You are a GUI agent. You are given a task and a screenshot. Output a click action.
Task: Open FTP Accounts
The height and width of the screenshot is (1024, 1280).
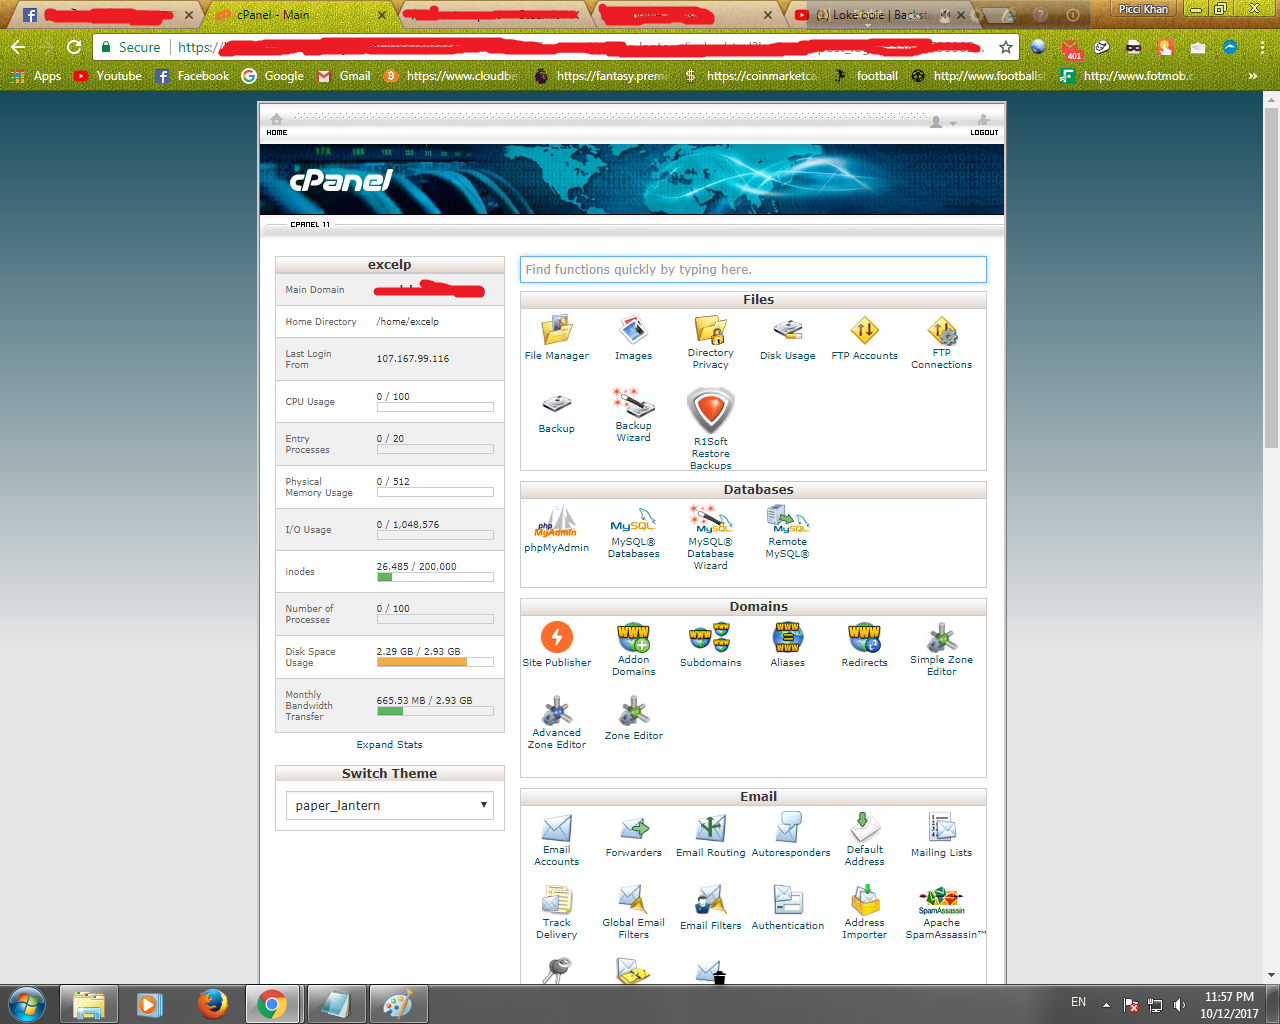864,339
